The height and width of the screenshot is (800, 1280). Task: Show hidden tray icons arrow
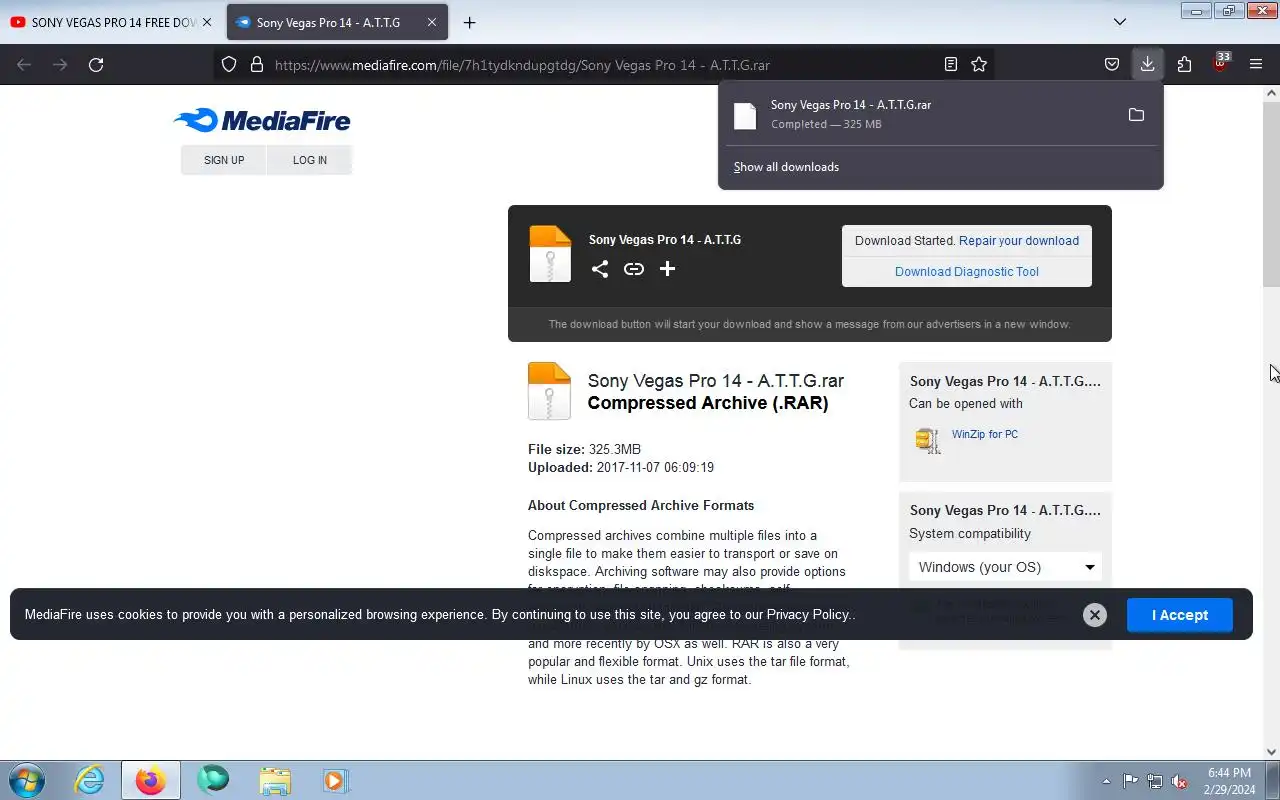pos(1106,781)
